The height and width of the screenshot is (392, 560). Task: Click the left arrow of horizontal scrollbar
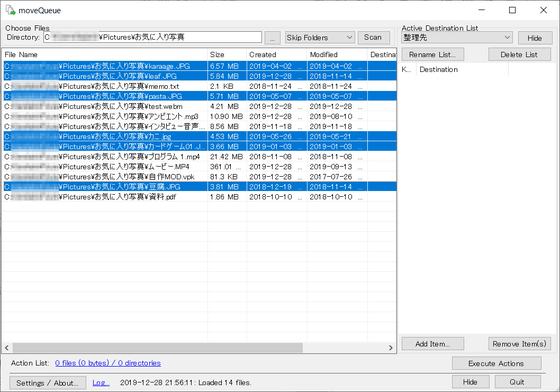pyautogui.click(x=7, y=348)
